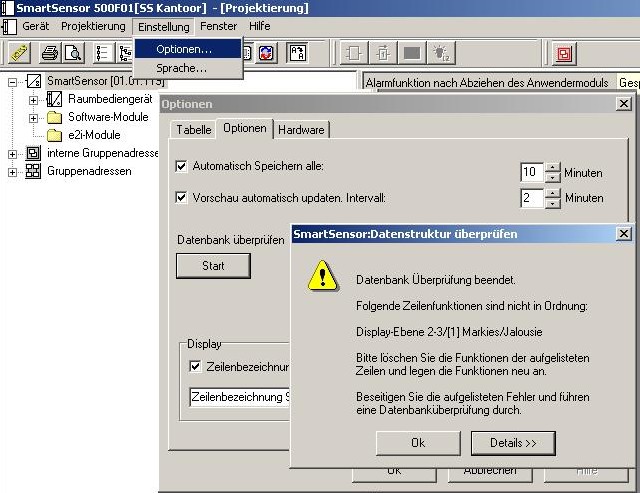Viewport: 640px width, 493px height.
Task: Increase the auto-save minutes spinner
Action: (553, 167)
